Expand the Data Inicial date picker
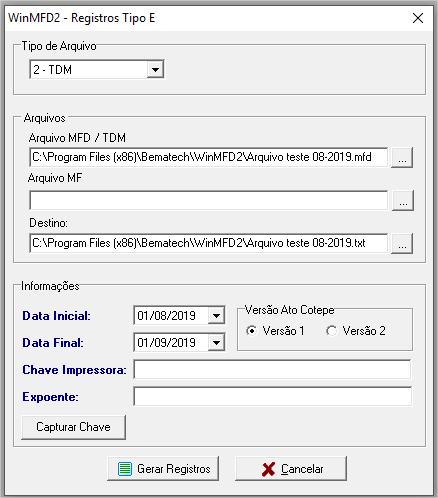438x498 pixels. click(x=216, y=315)
